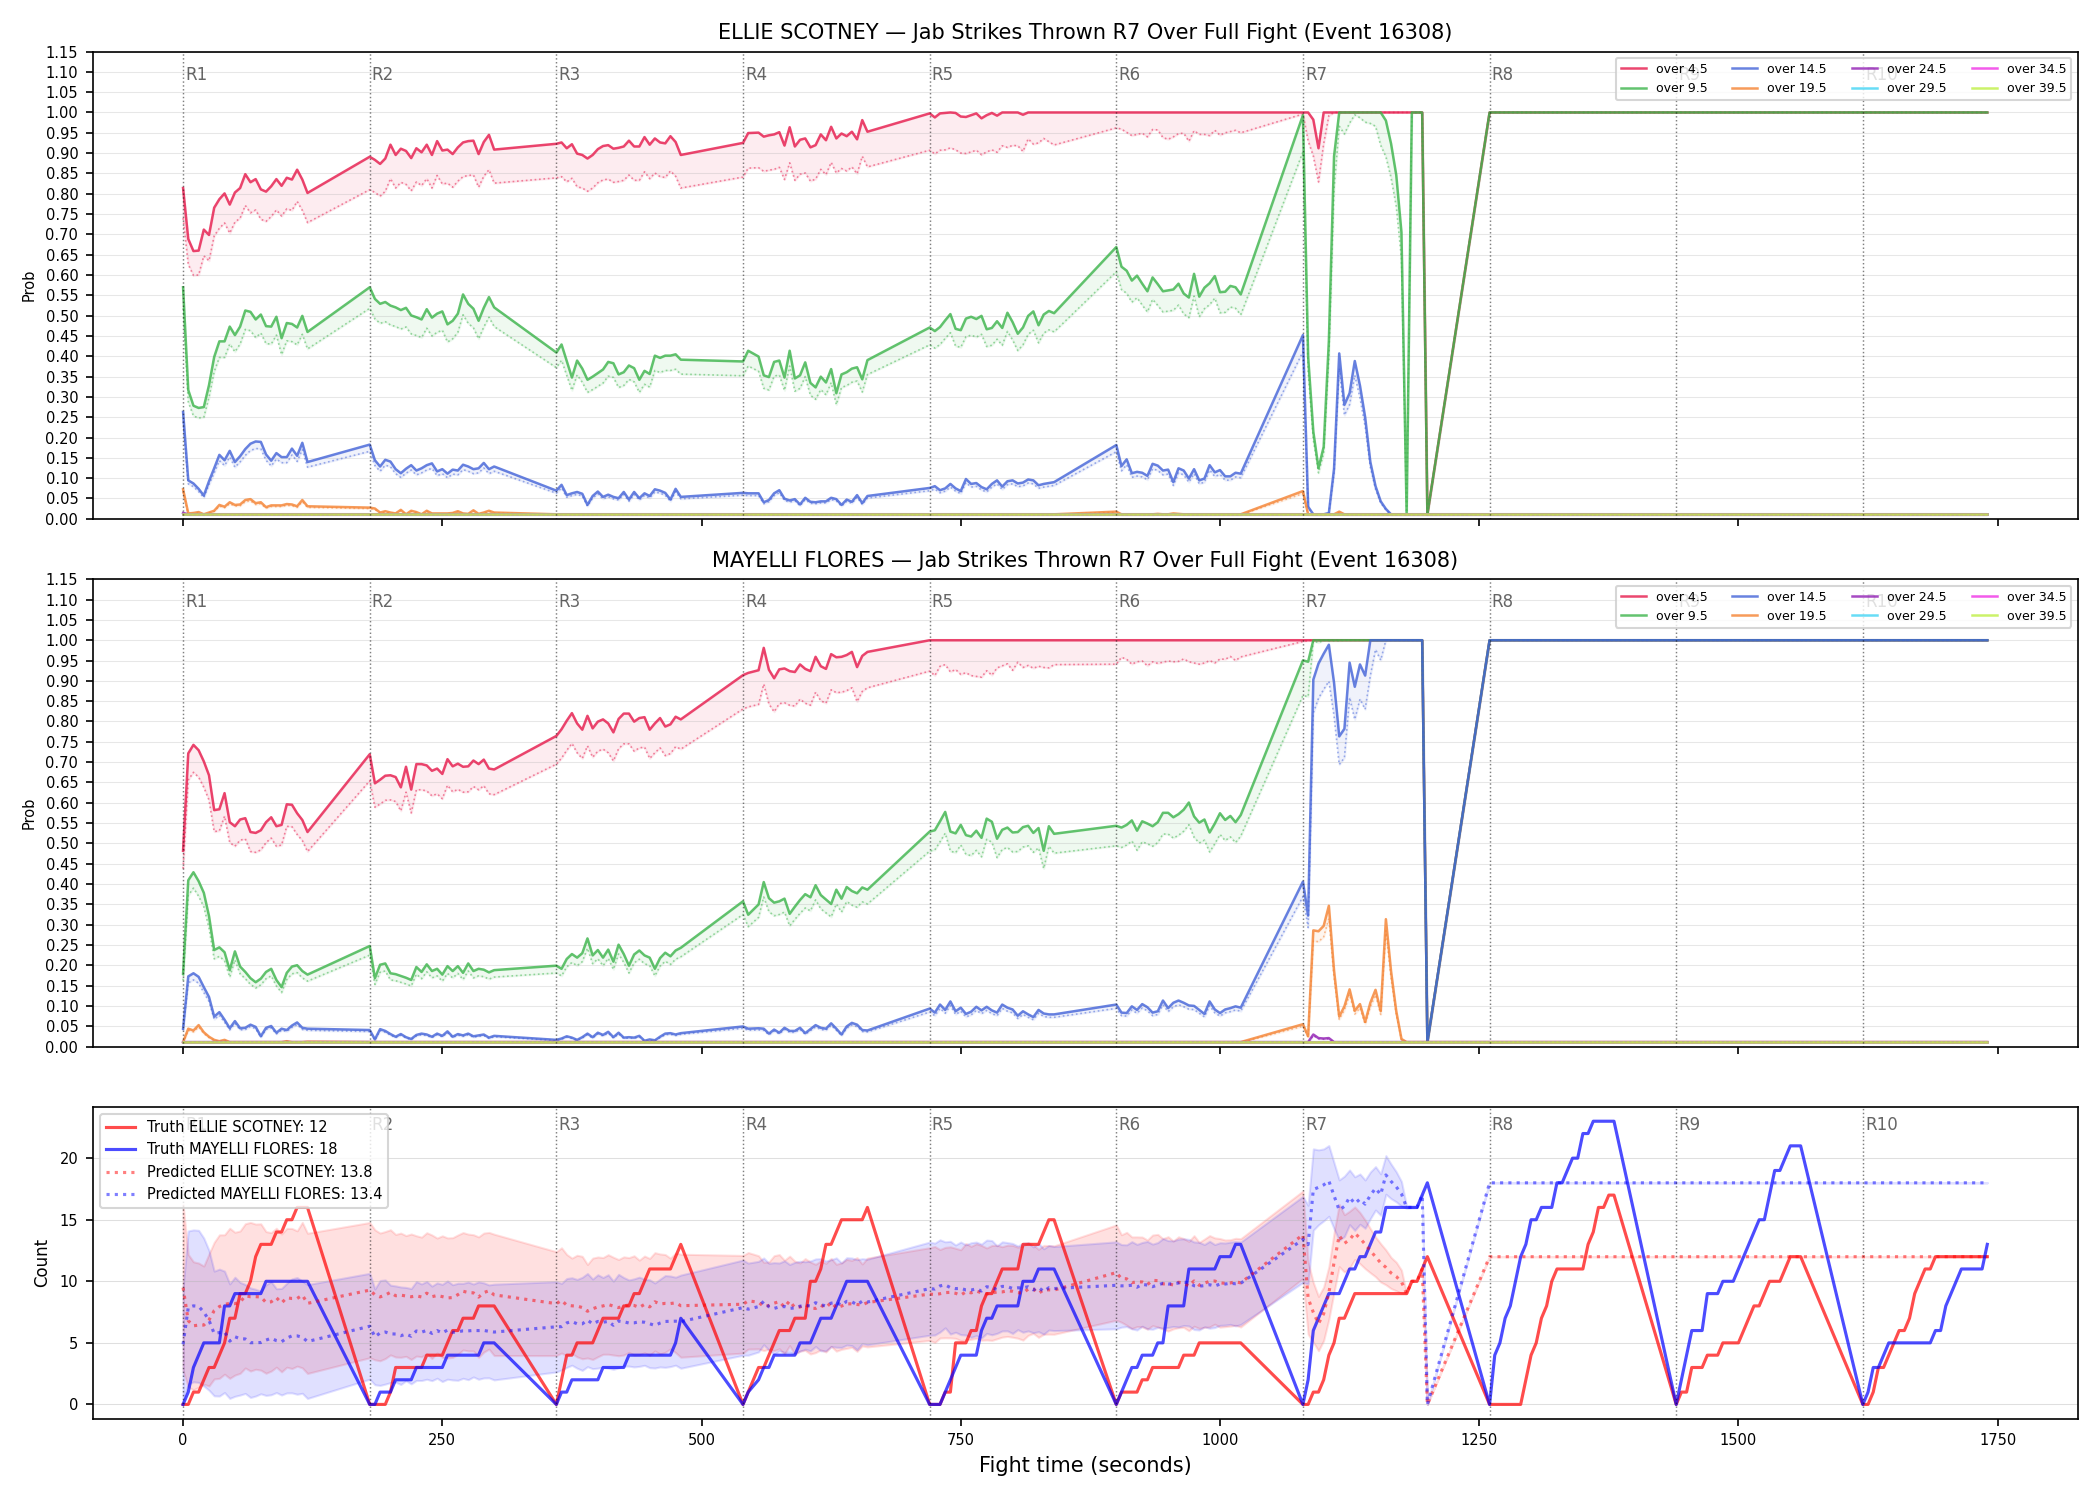Click the R8 round marker in Flores chart

coord(1502,601)
